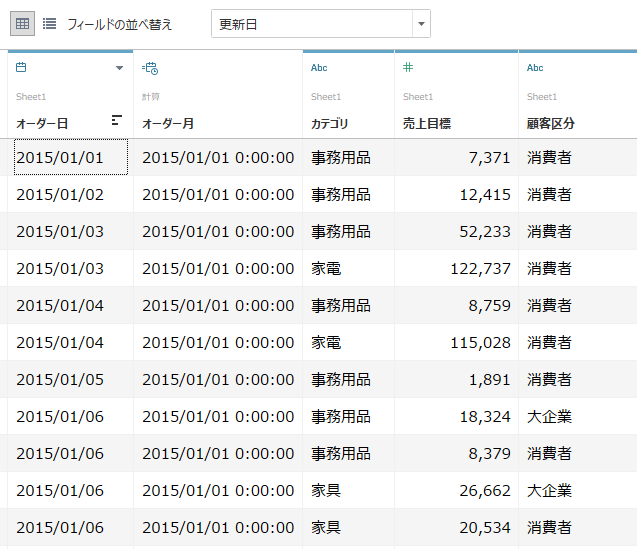Select the 売上目標 cell 20,534
This screenshot has height=549, width=637.
(456, 527)
